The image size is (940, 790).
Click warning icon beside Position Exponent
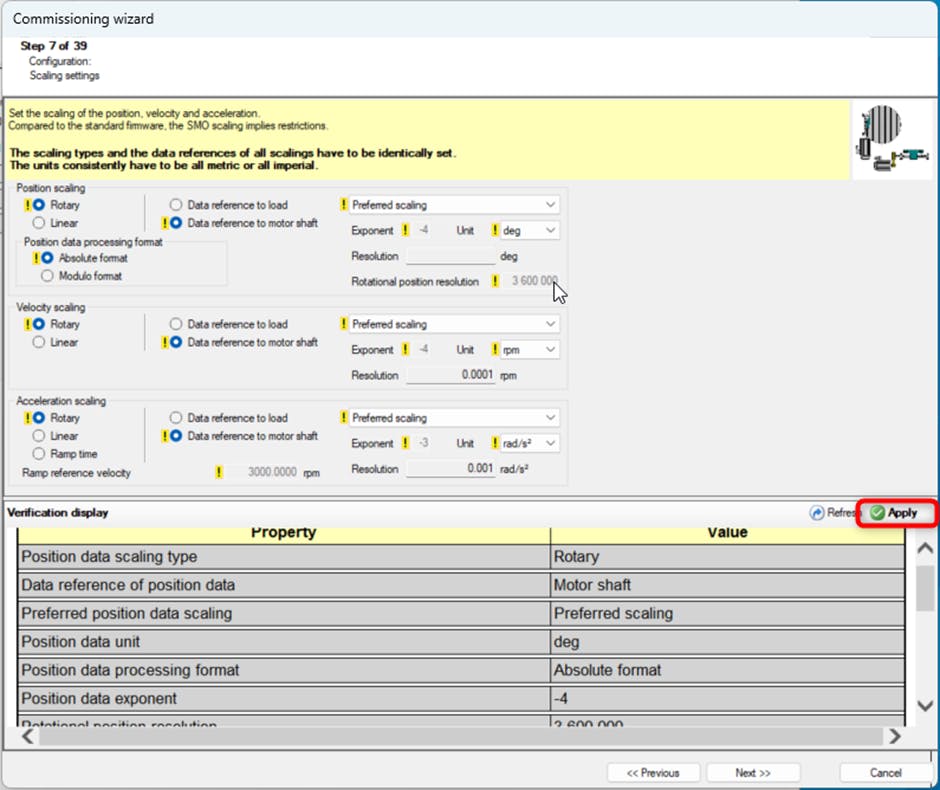405,230
